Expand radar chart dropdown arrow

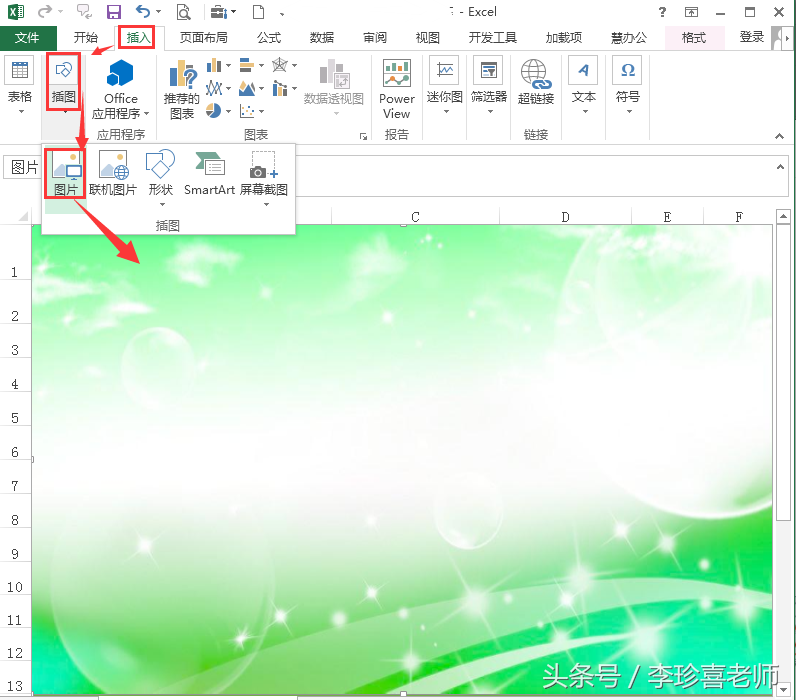coord(294,65)
